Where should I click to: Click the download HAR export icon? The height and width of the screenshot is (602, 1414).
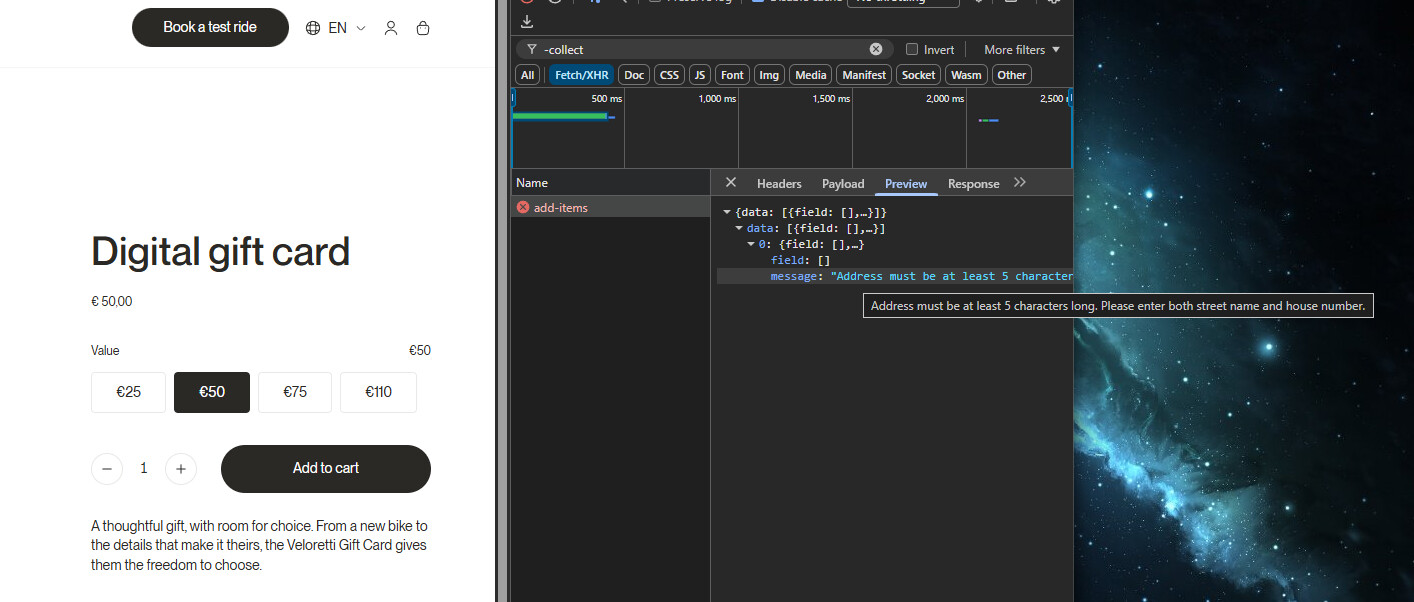click(527, 21)
